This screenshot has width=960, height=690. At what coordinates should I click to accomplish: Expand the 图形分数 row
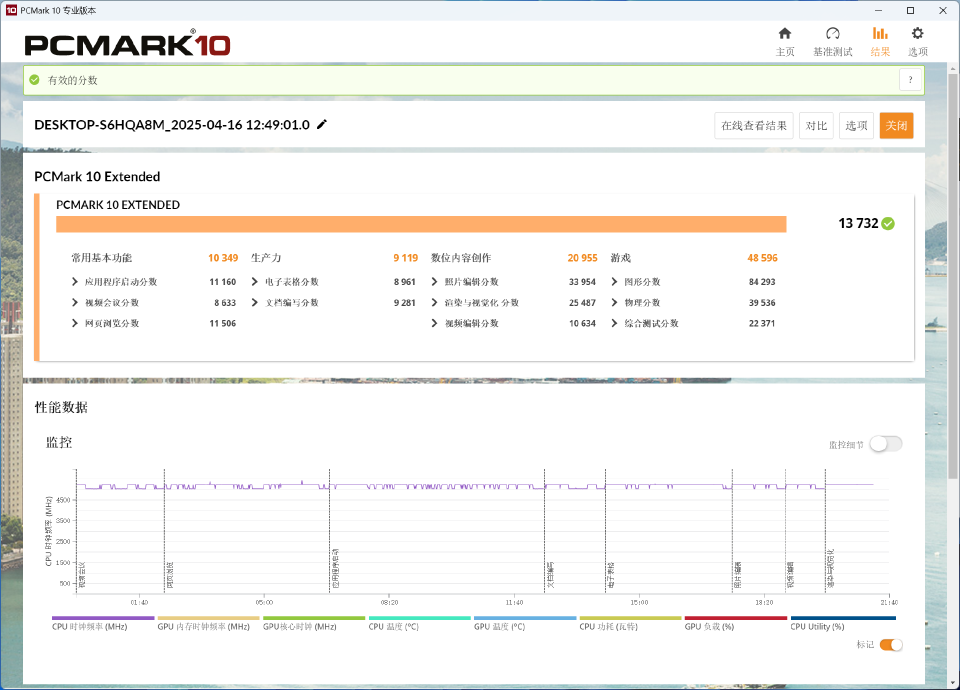coord(615,282)
